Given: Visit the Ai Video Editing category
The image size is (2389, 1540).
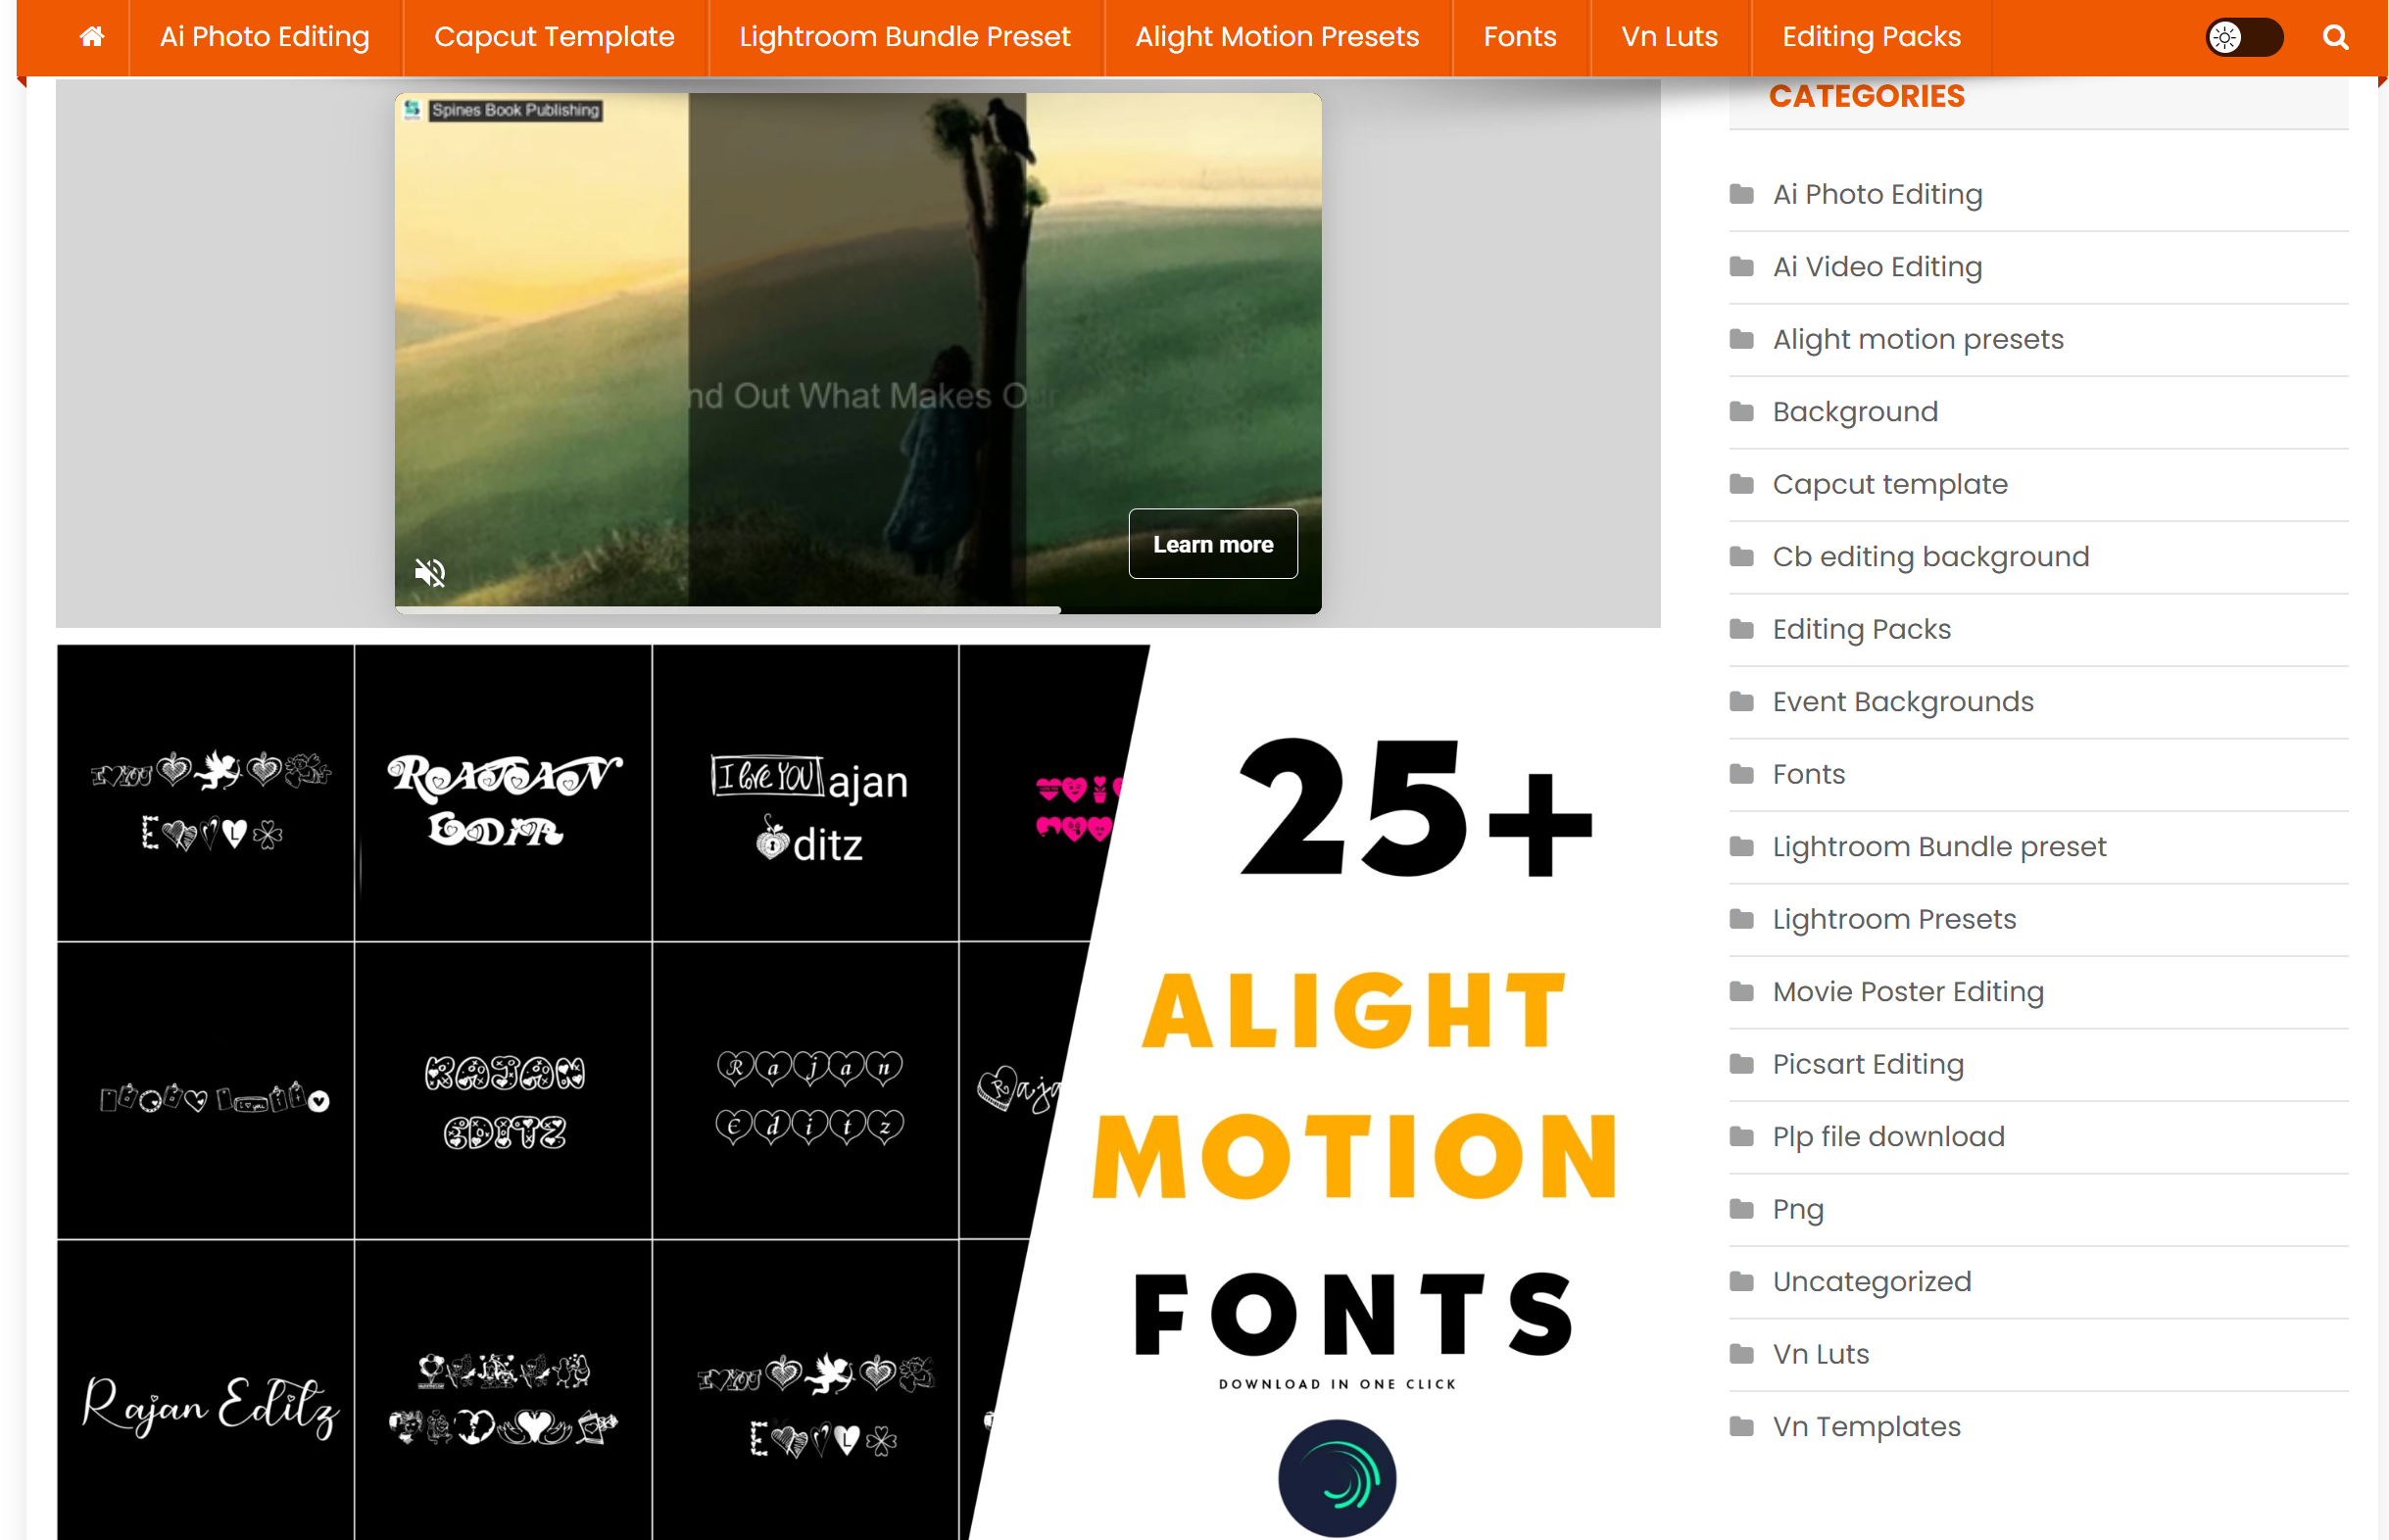Looking at the screenshot, I should (1876, 266).
